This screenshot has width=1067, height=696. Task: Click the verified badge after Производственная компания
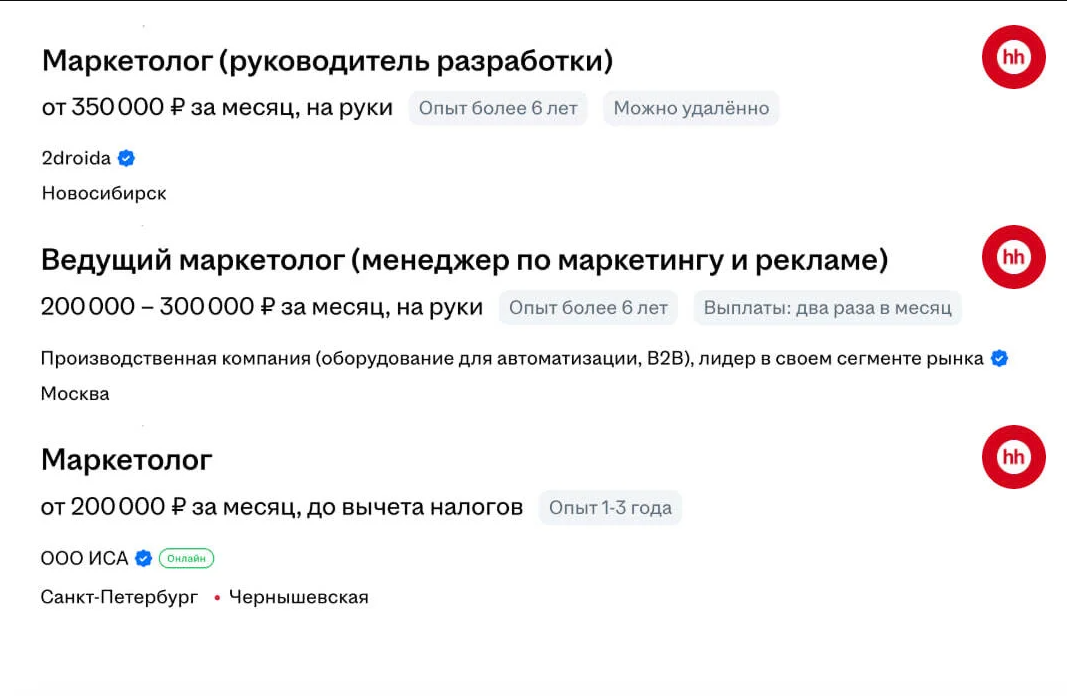(x=999, y=358)
